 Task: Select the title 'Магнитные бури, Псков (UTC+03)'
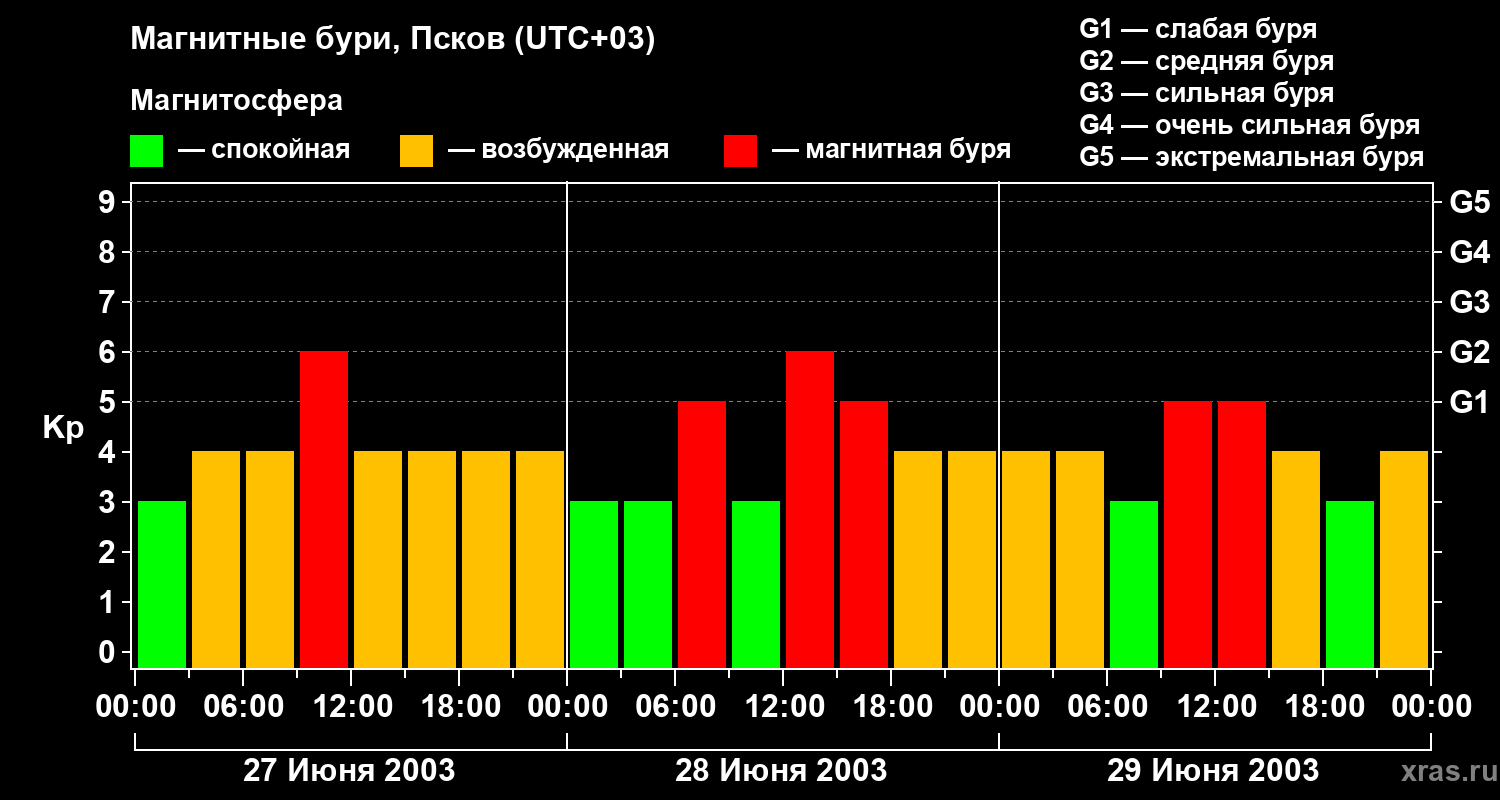point(393,40)
